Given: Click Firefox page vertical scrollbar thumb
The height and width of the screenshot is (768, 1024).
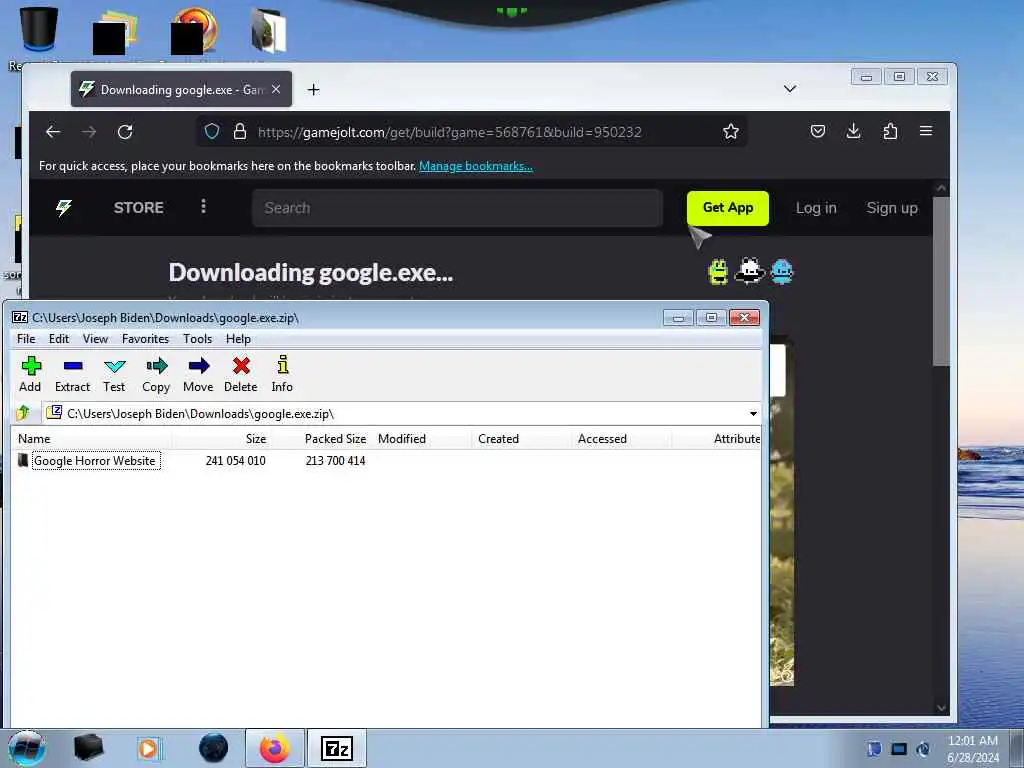Looking at the screenshot, I should 941,281.
